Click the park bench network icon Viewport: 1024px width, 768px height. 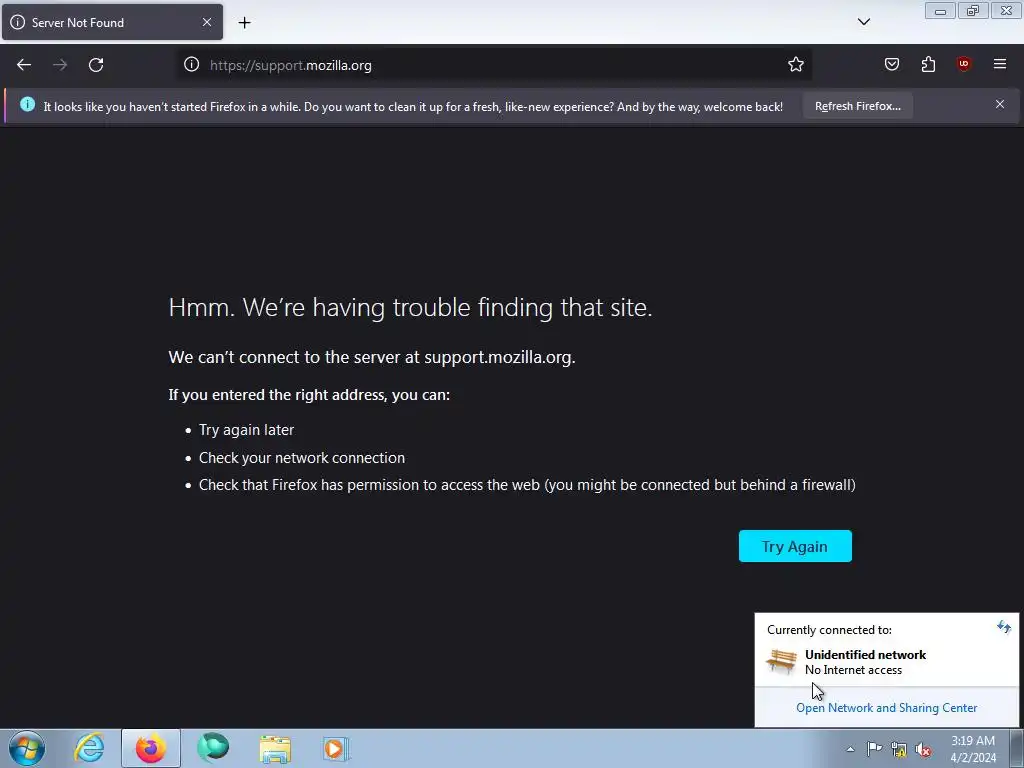[781, 661]
